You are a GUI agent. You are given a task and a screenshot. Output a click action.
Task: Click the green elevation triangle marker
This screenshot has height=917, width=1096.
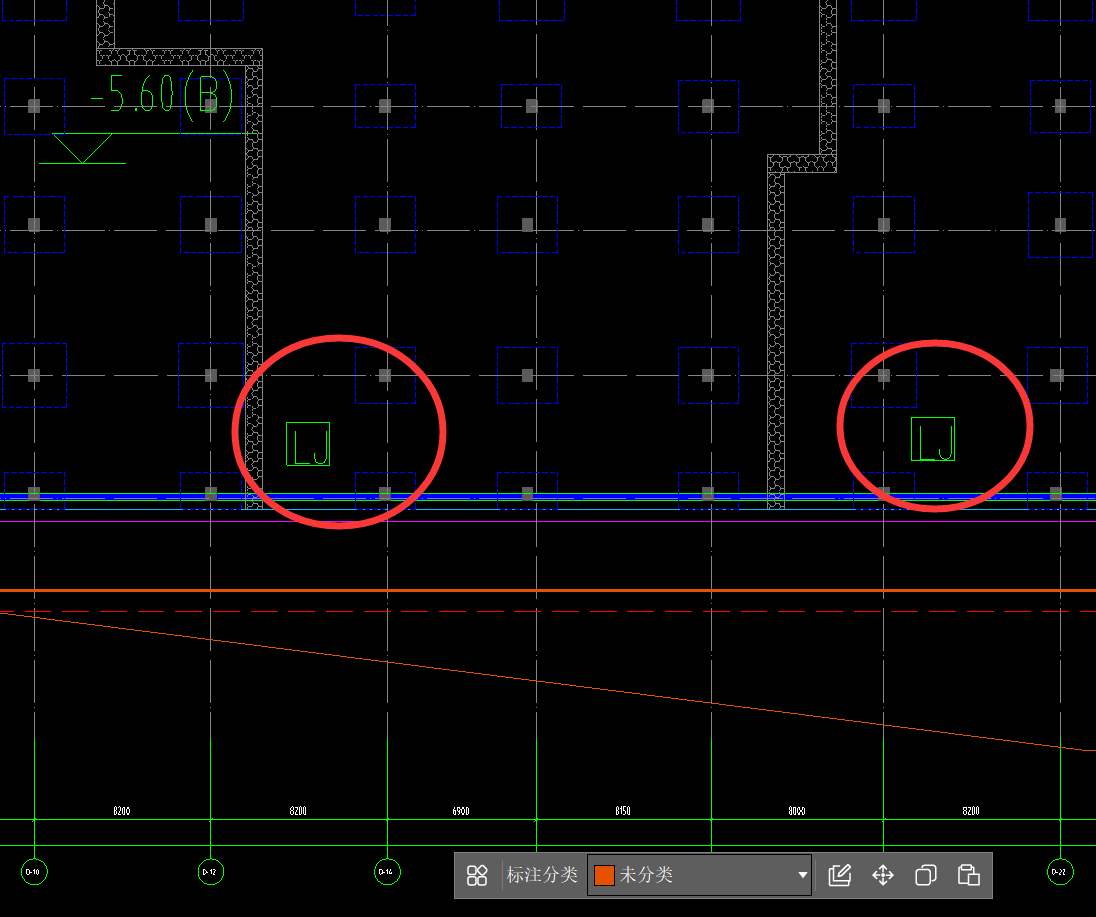click(x=82, y=148)
